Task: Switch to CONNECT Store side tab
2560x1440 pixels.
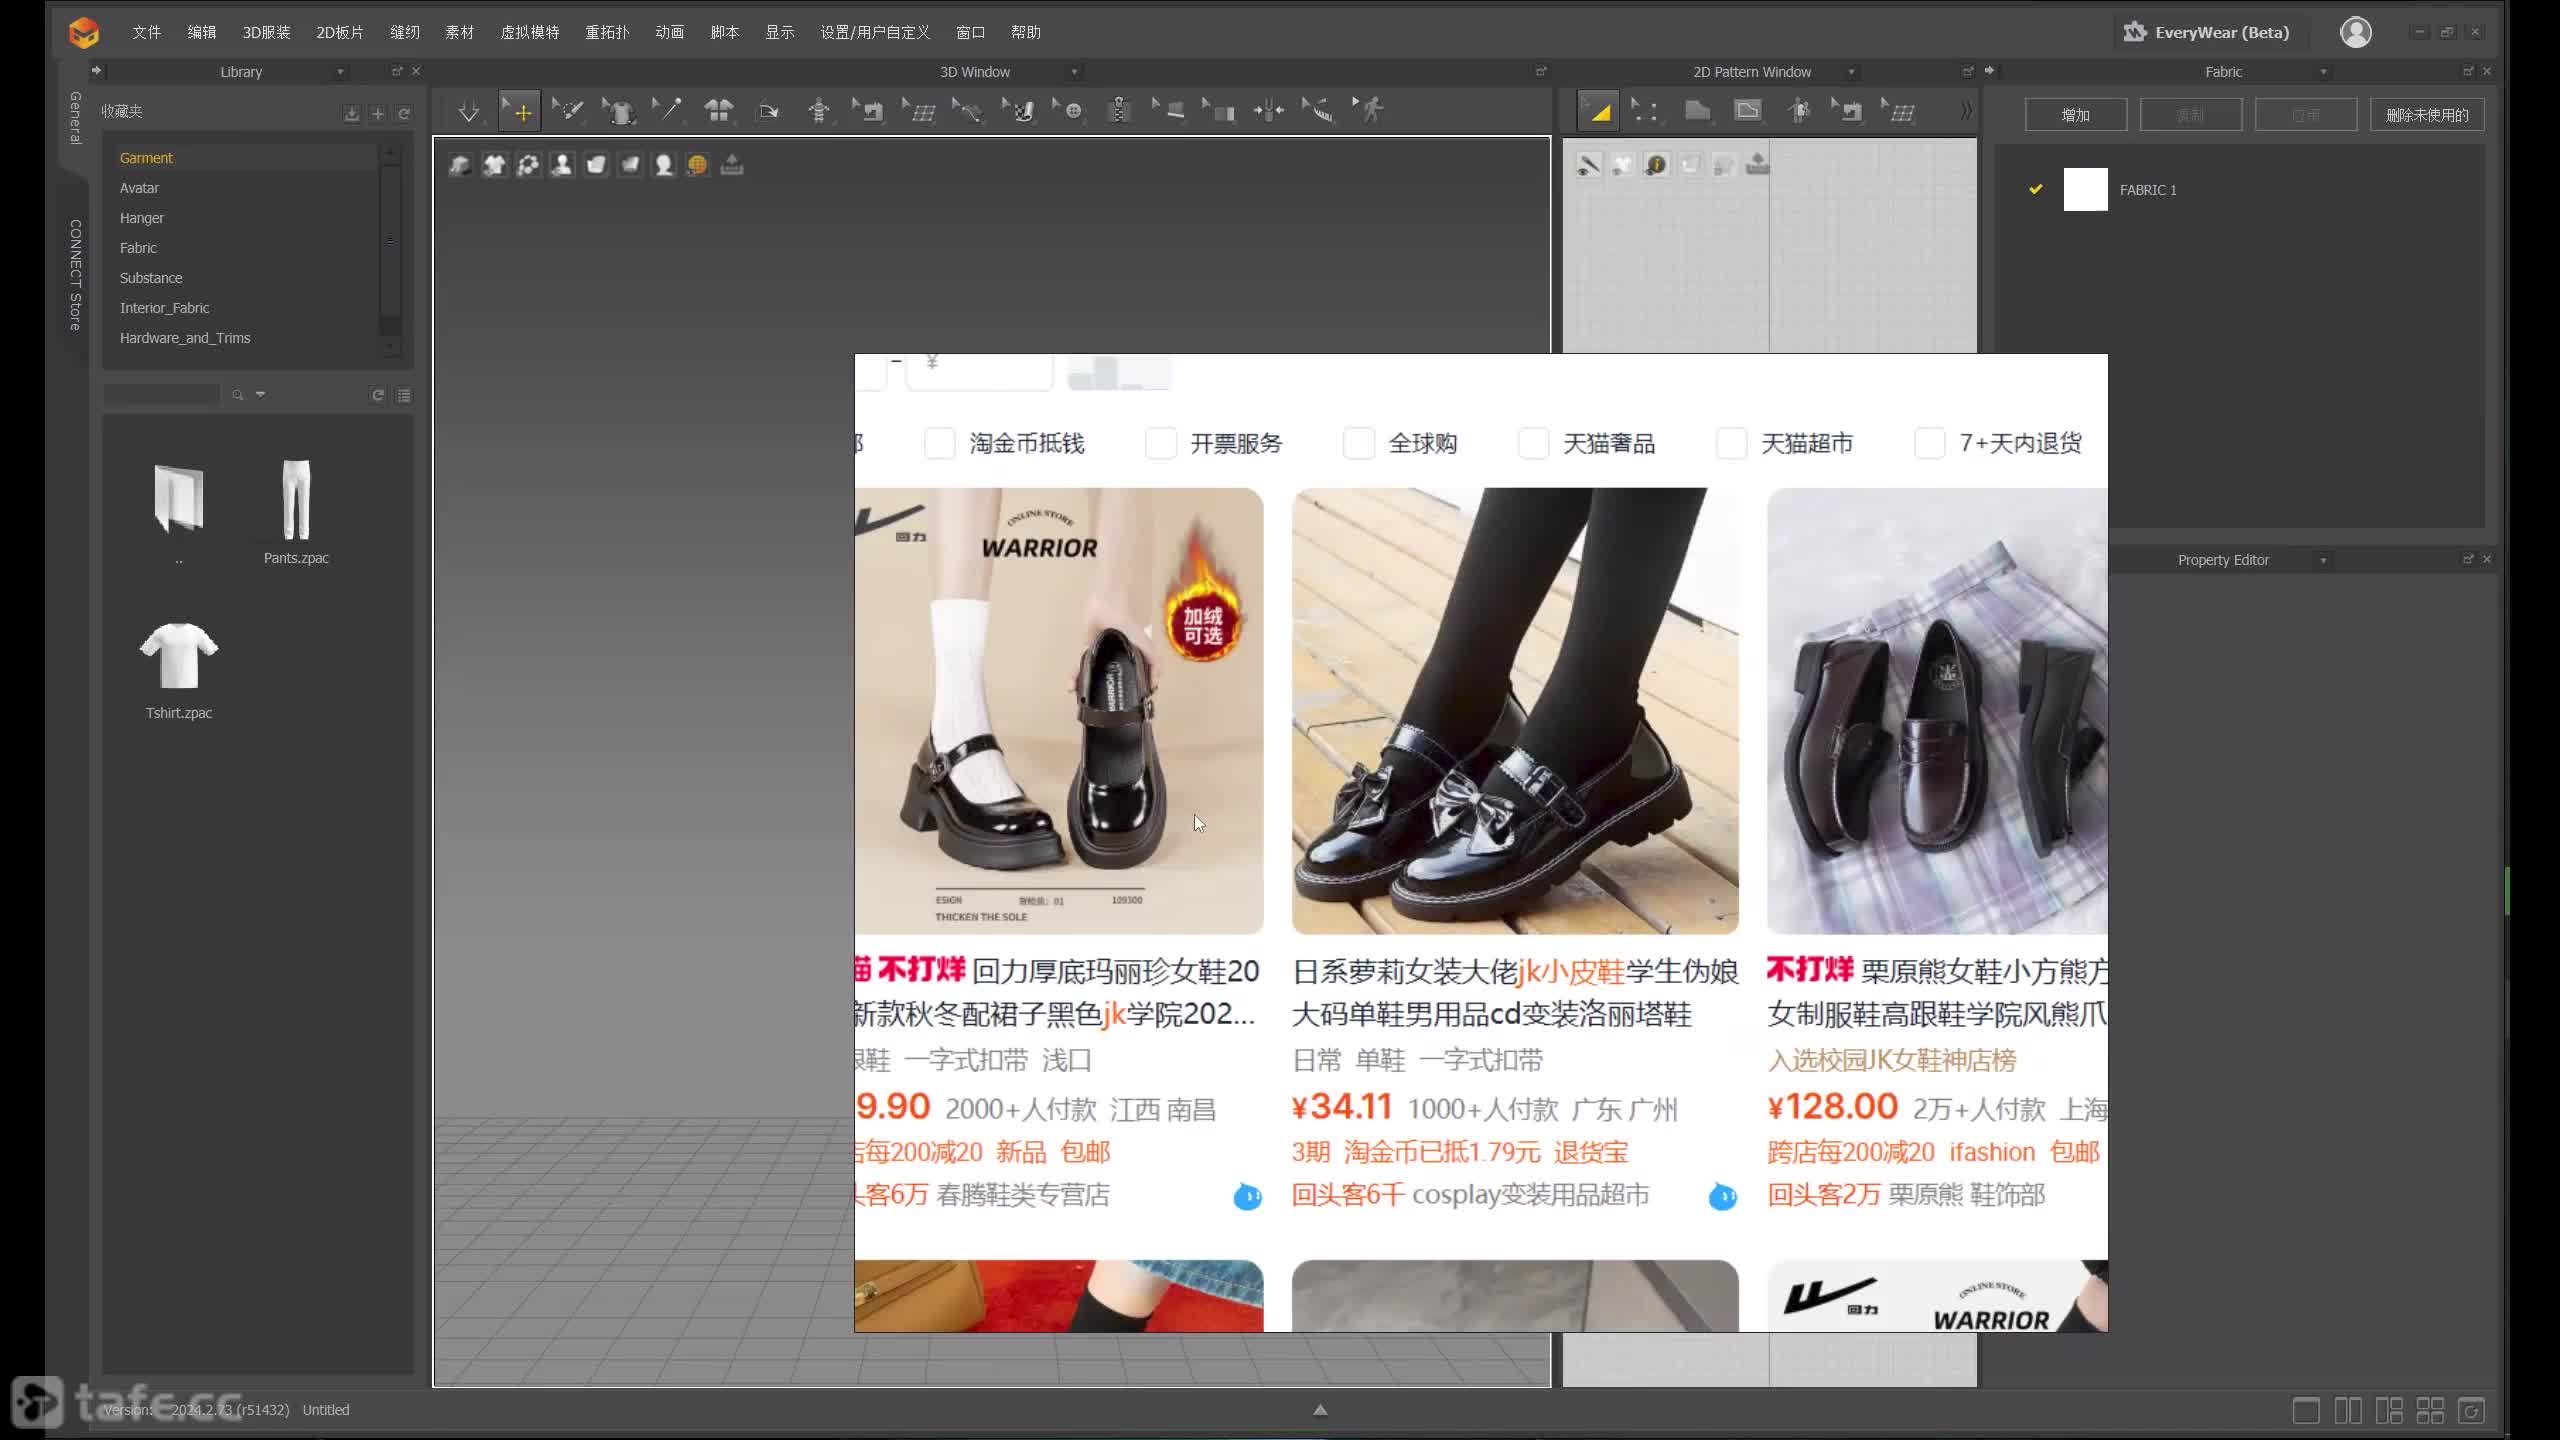Action: [75, 275]
